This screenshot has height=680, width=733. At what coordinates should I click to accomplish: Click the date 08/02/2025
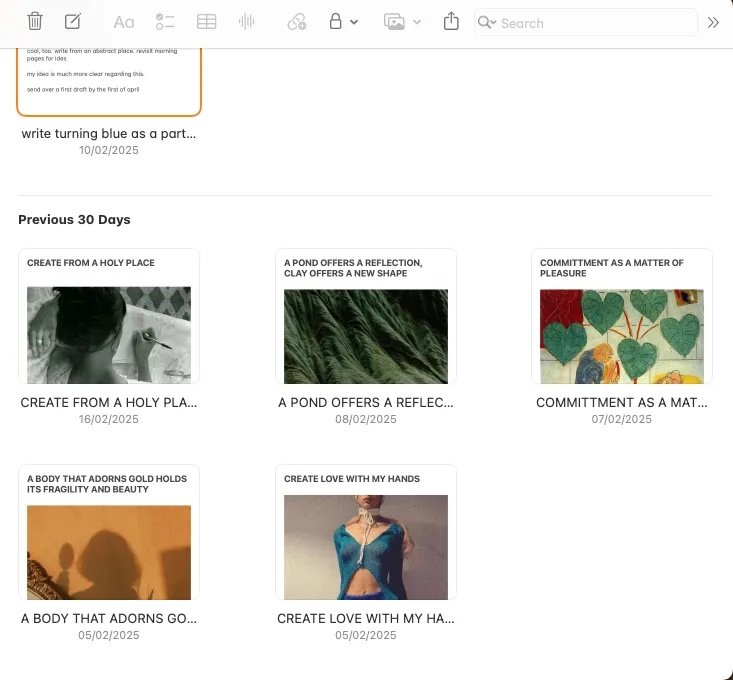pos(366,419)
